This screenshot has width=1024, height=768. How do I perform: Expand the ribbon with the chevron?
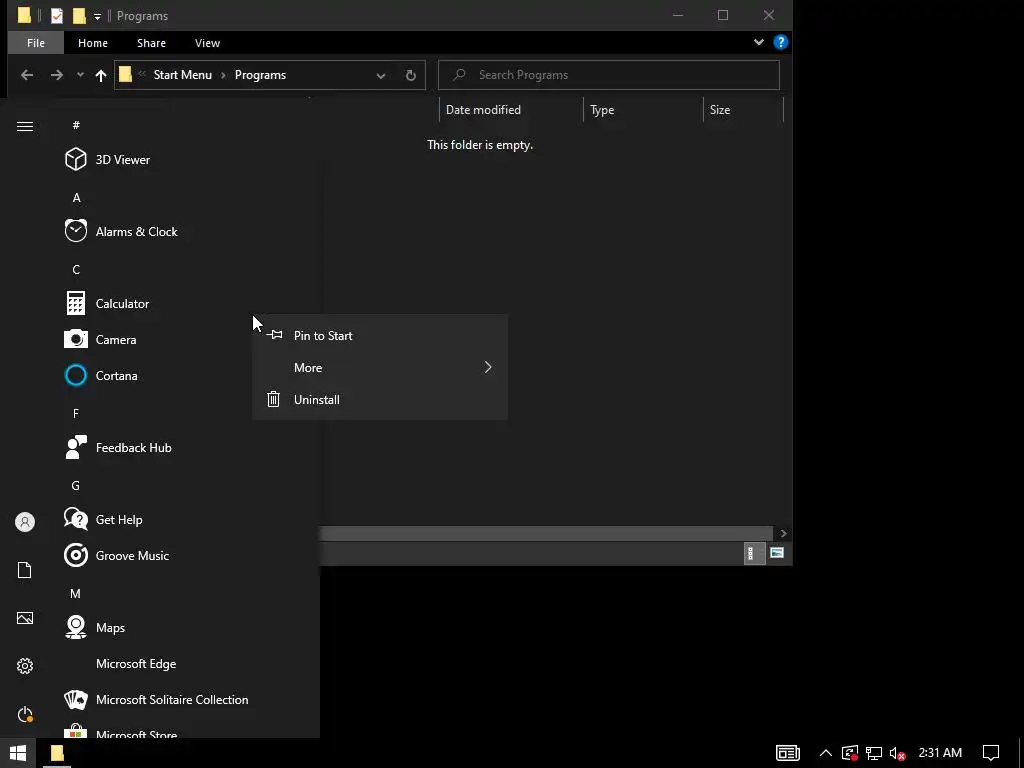coord(759,42)
